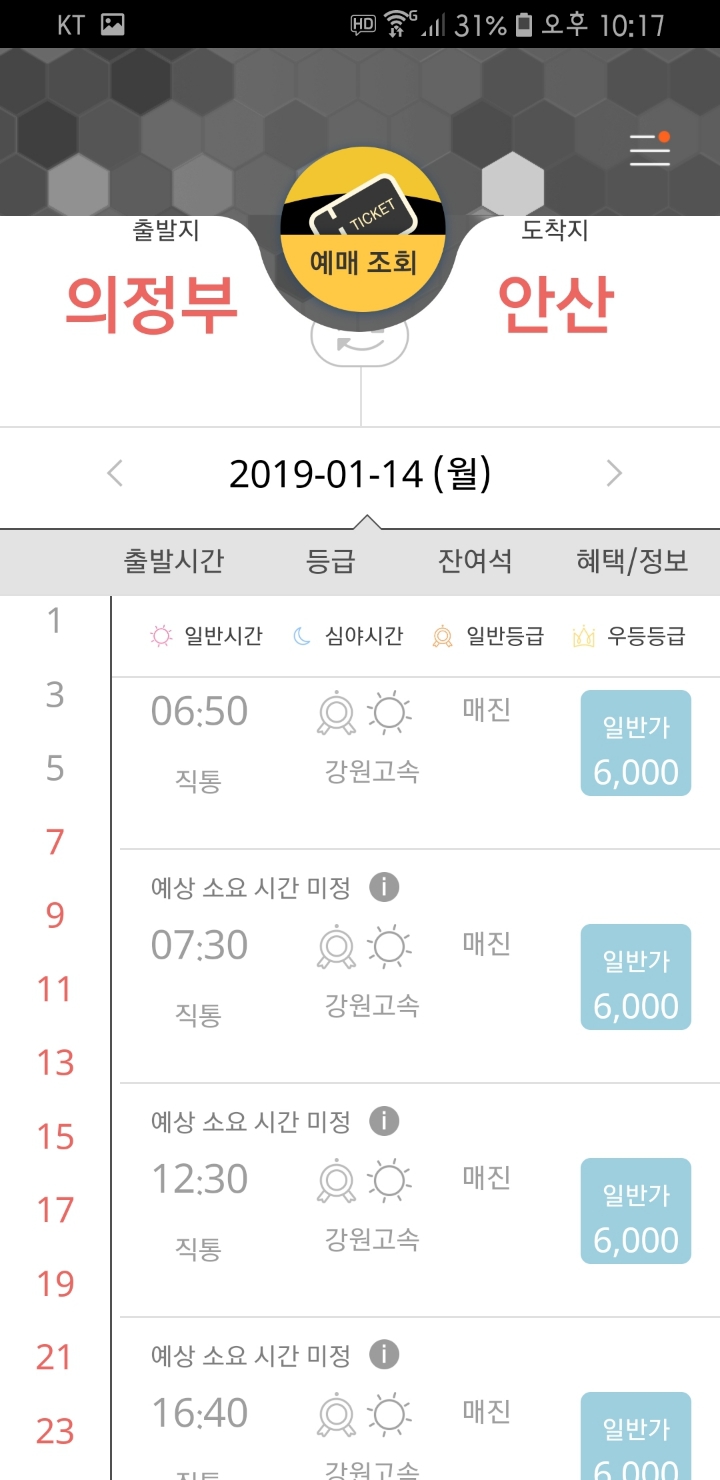720x1480 pixels.
Task: Tap the 6,000 fare button for 12:30
Action: [x=636, y=1211]
